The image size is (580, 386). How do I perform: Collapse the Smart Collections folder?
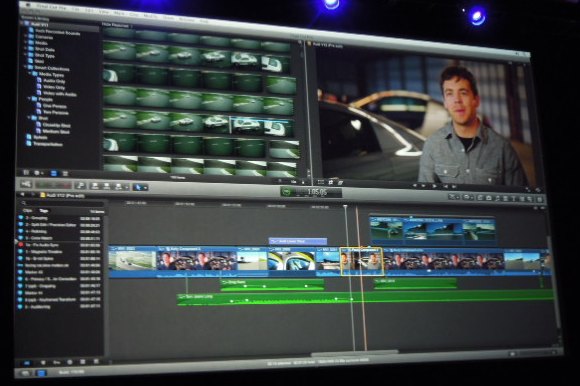point(26,67)
